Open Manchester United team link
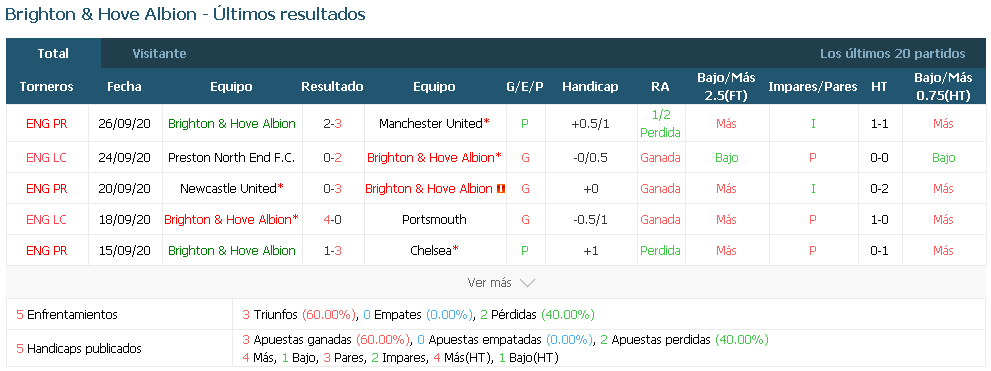 point(430,124)
